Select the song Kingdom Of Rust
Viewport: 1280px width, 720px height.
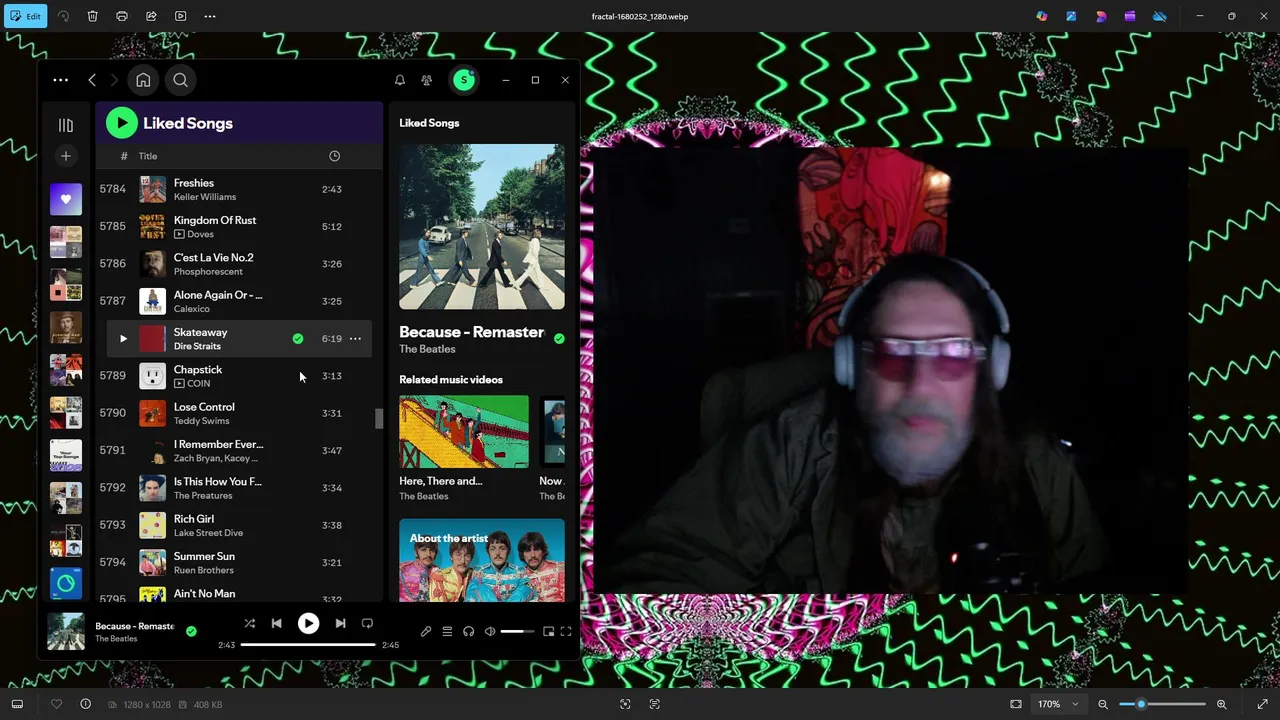click(x=215, y=220)
